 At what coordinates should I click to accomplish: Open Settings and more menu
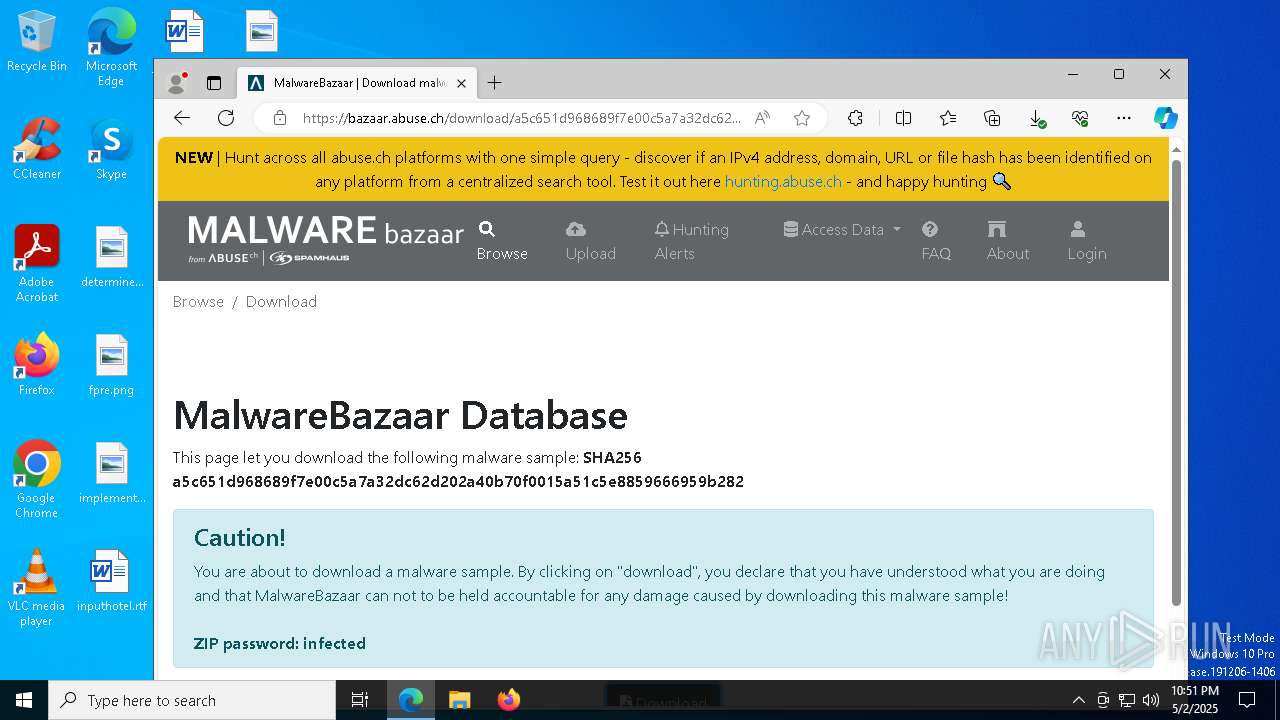[x=1124, y=118]
